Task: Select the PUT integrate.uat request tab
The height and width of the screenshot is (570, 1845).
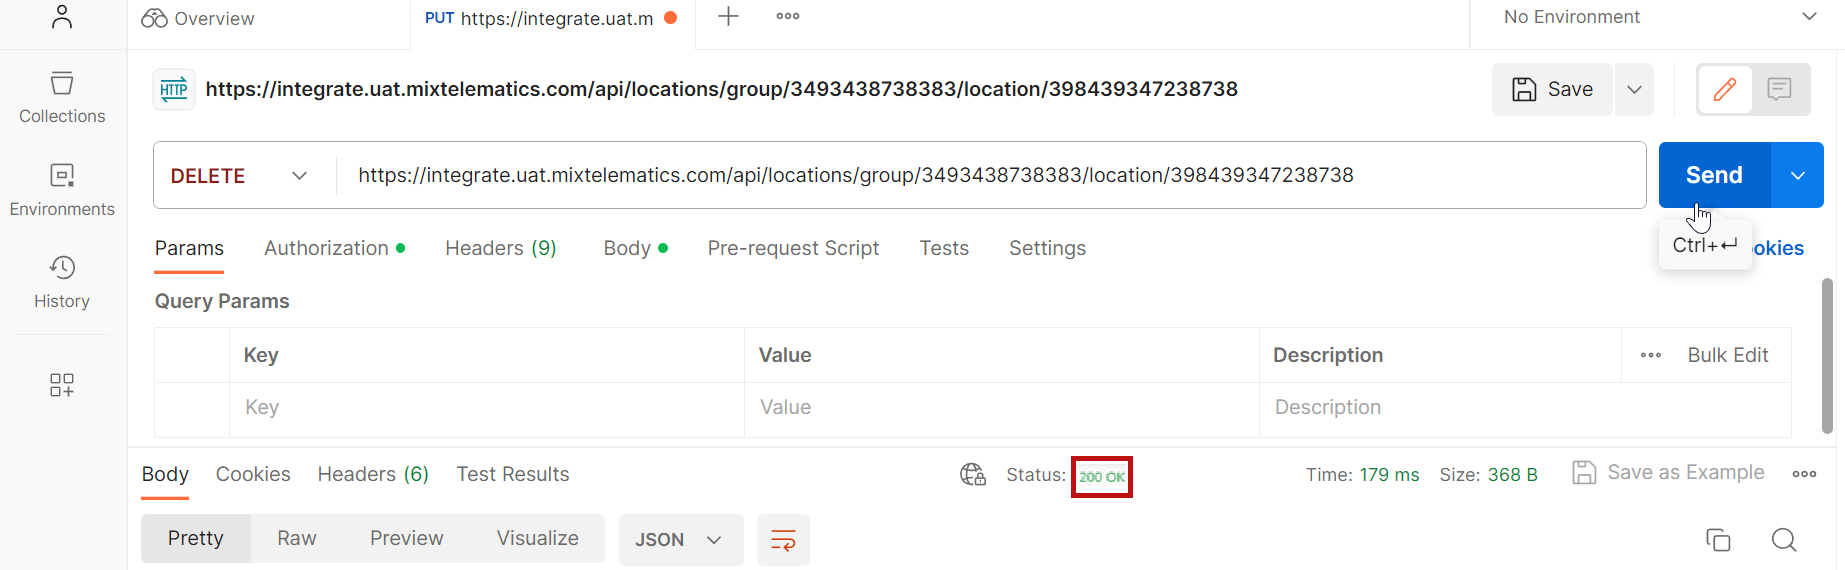Action: [x=551, y=18]
